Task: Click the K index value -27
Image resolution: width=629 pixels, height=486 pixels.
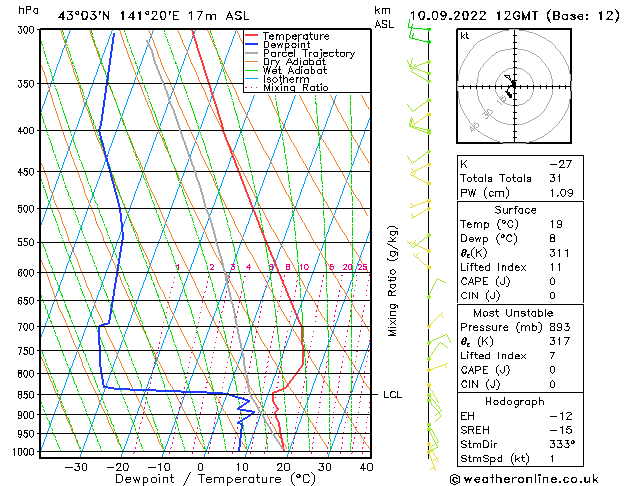Action: click(x=560, y=164)
